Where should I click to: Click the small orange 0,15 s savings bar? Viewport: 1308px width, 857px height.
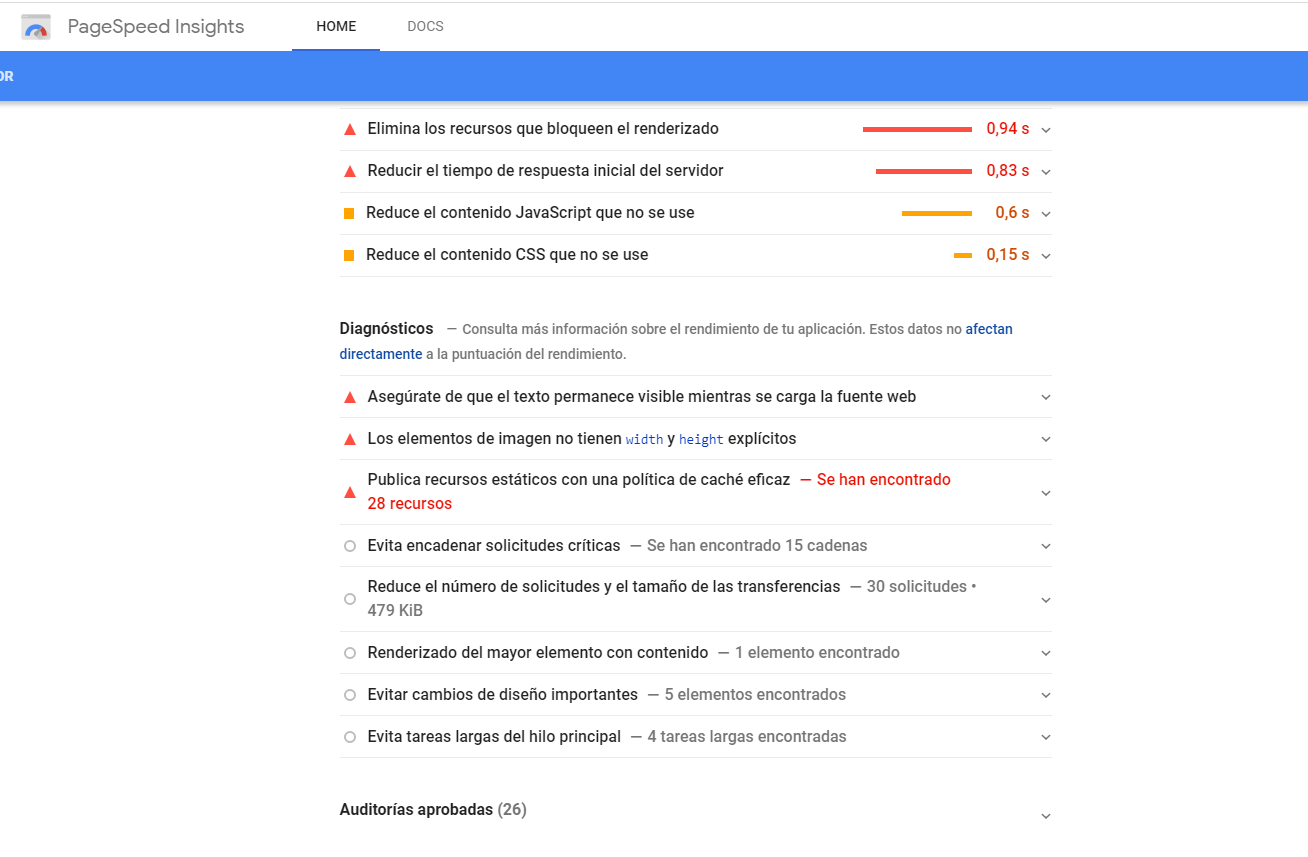(963, 256)
